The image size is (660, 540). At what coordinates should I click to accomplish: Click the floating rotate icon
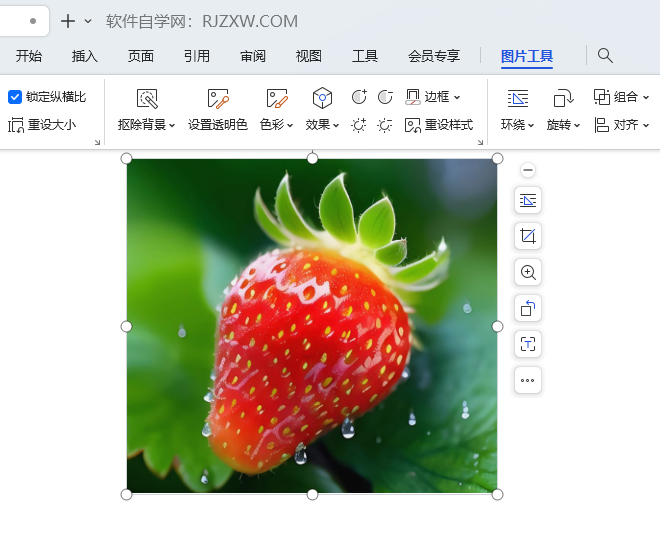pyautogui.click(x=528, y=308)
